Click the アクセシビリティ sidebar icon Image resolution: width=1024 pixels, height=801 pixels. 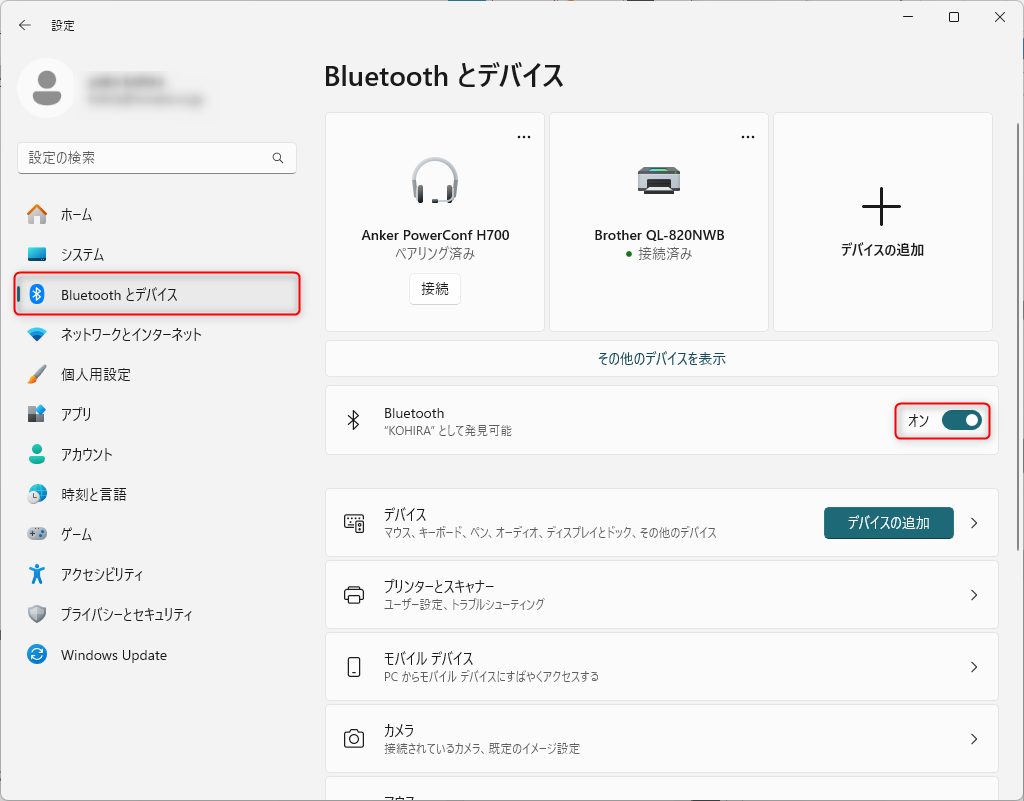(x=37, y=574)
